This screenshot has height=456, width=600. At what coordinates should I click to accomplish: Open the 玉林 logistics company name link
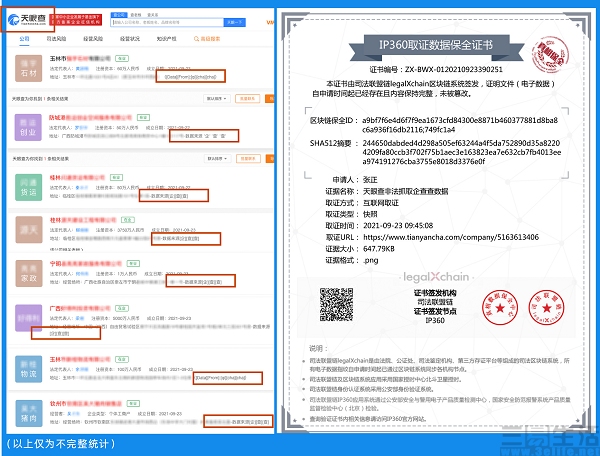pyautogui.click(x=80, y=359)
